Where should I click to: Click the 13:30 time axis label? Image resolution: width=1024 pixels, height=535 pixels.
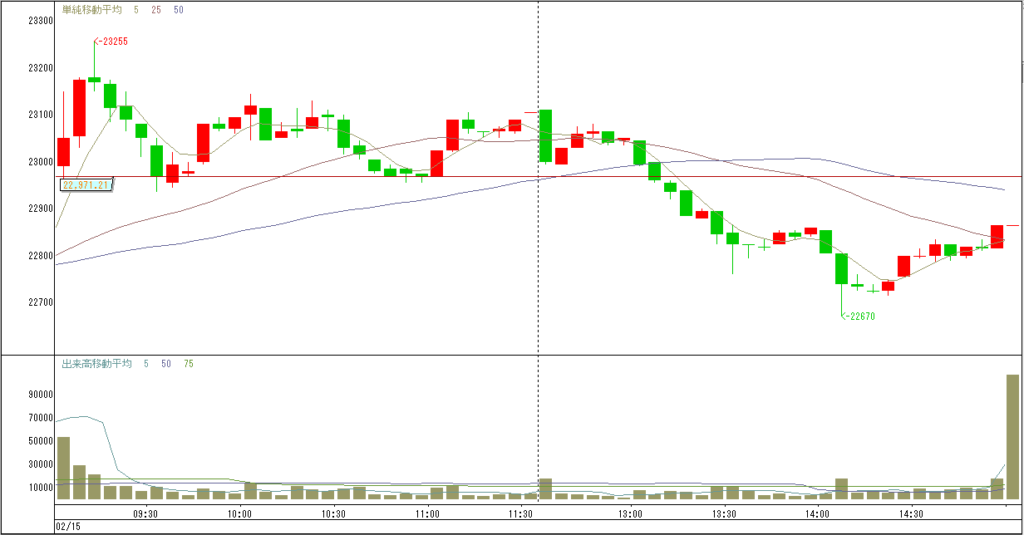(724, 514)
